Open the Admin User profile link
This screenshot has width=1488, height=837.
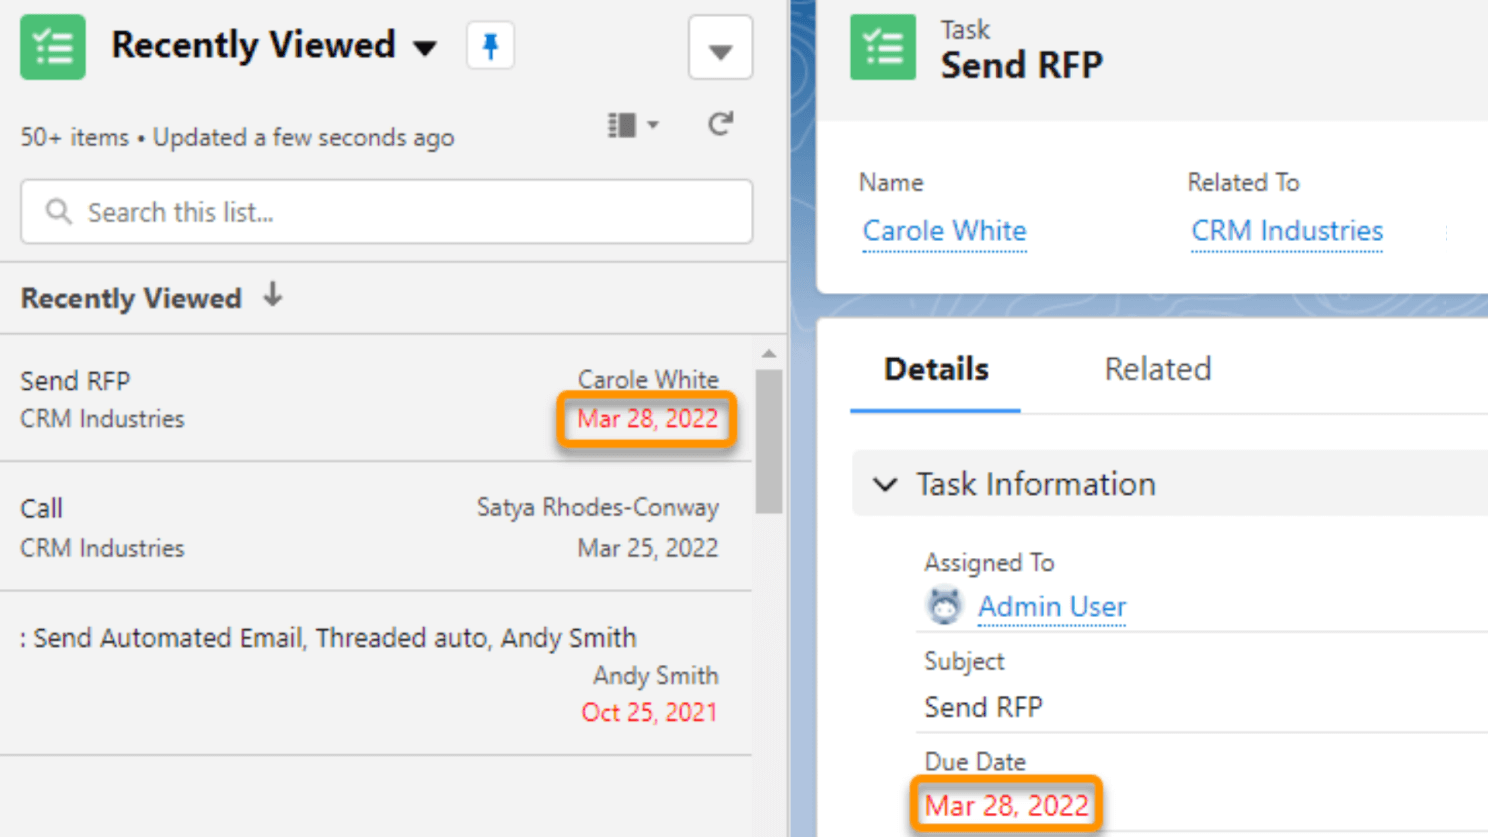click(x=1052, y=607)
